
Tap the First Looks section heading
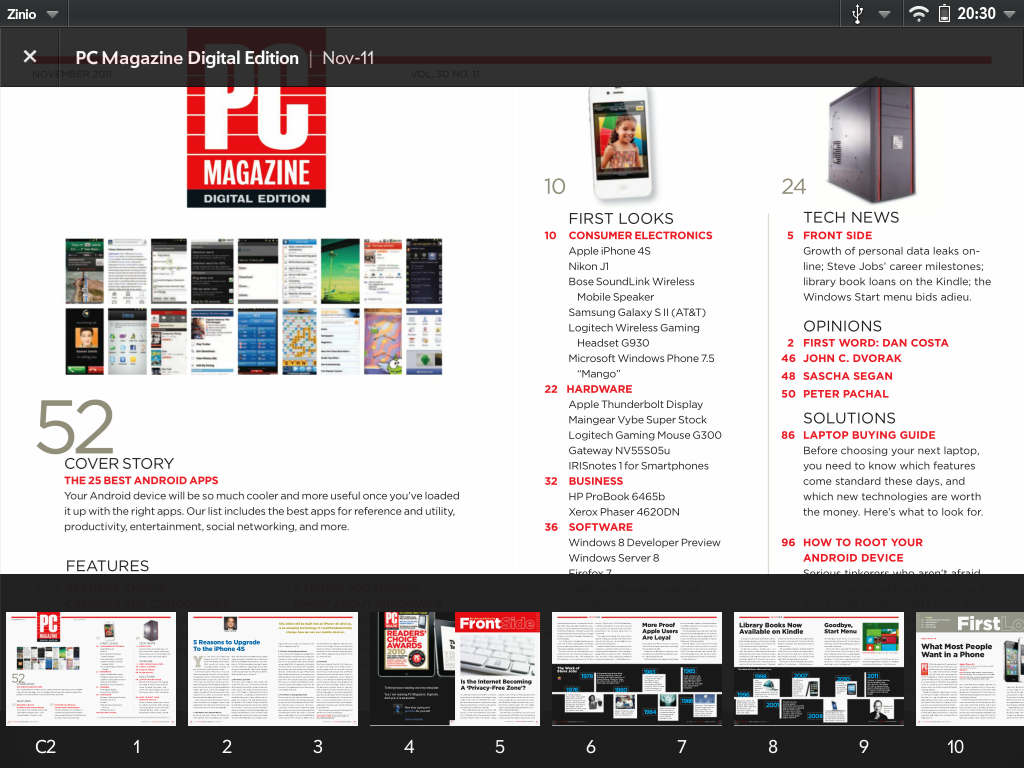coord(620,218)
